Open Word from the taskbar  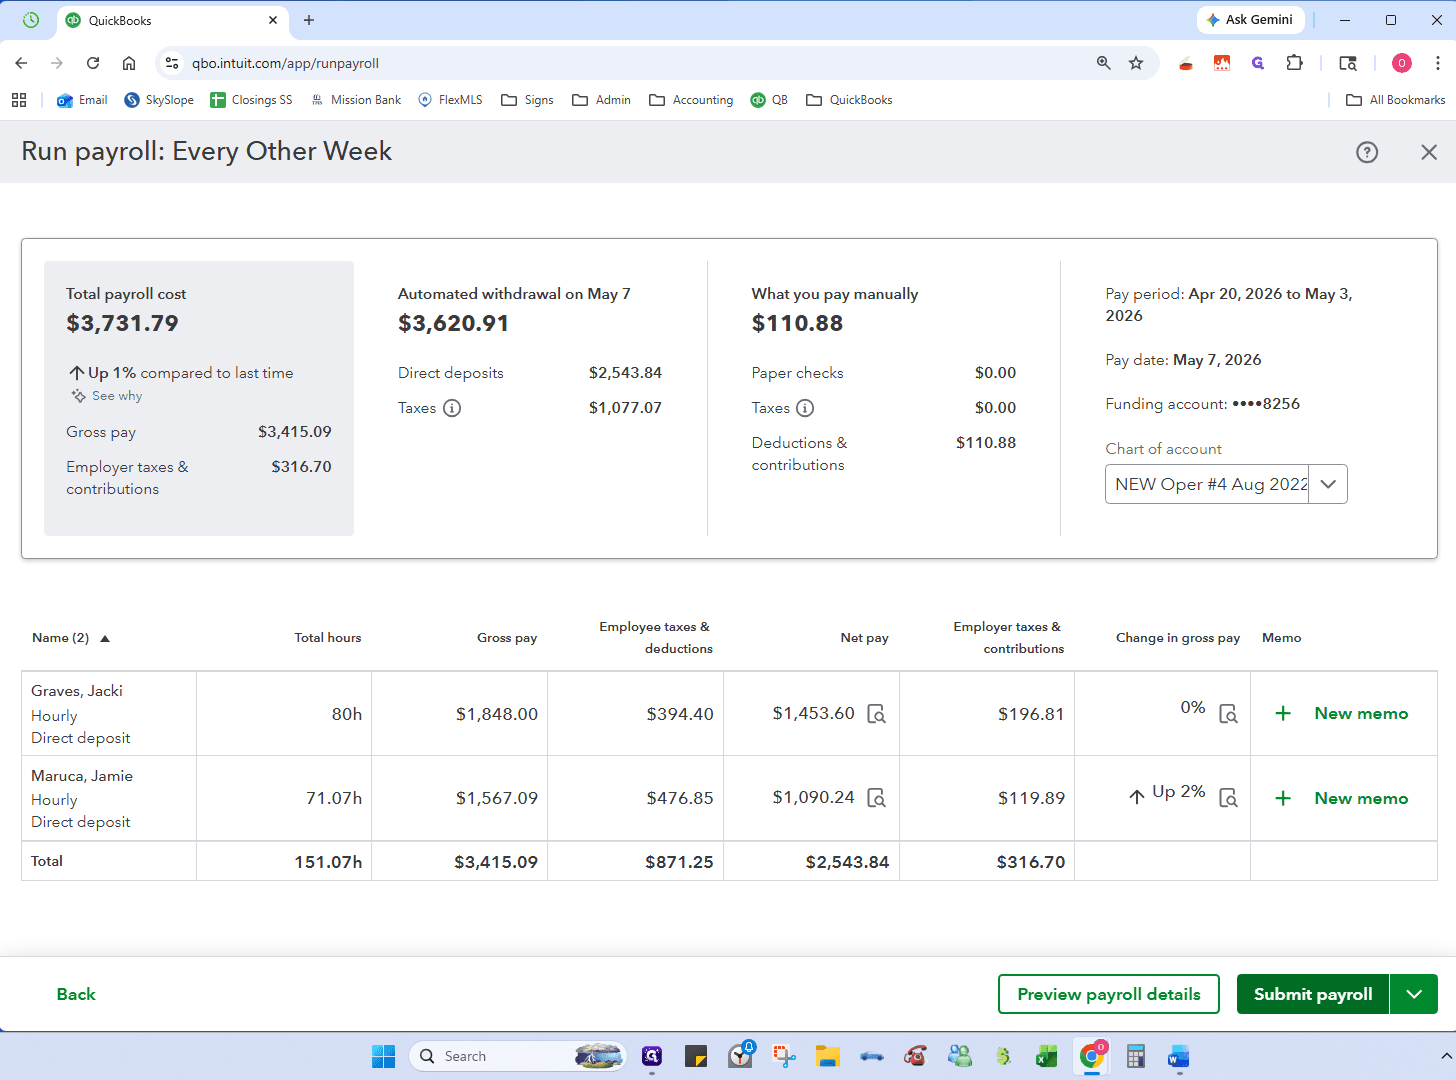coord(1178,1056)
